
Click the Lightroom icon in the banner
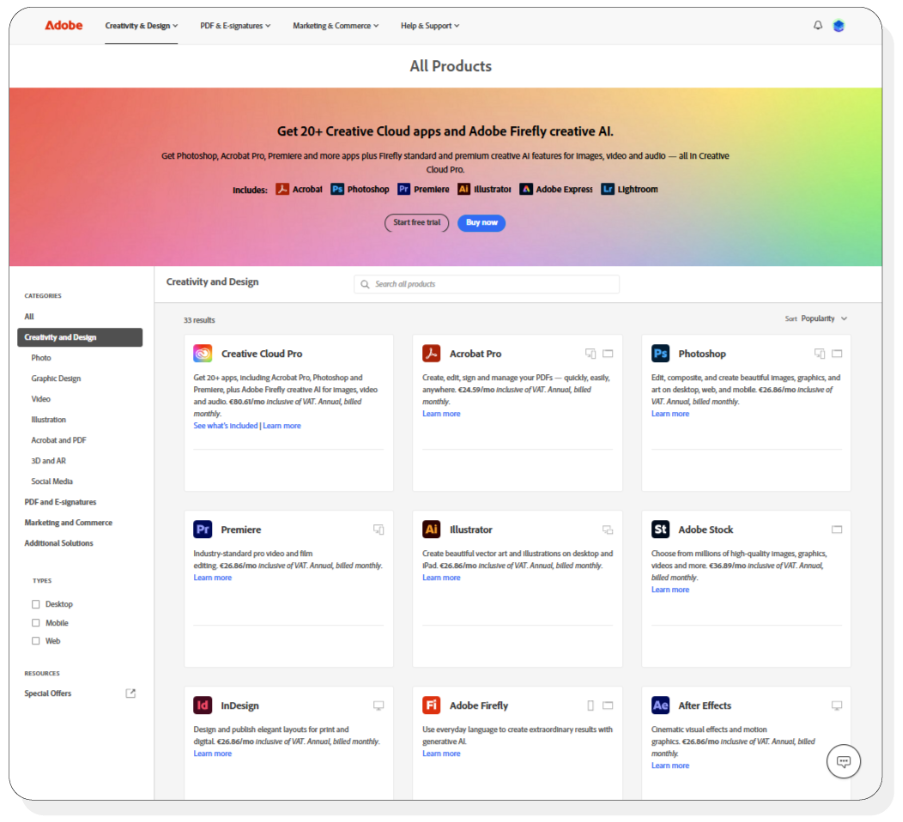tap(607, 188)
